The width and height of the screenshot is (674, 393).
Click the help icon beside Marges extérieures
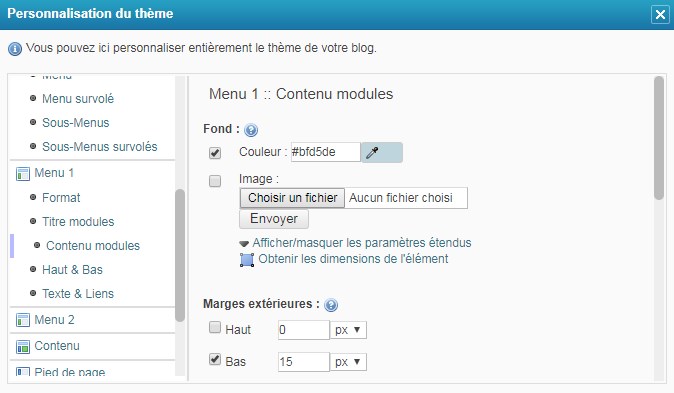pos(331,305)
